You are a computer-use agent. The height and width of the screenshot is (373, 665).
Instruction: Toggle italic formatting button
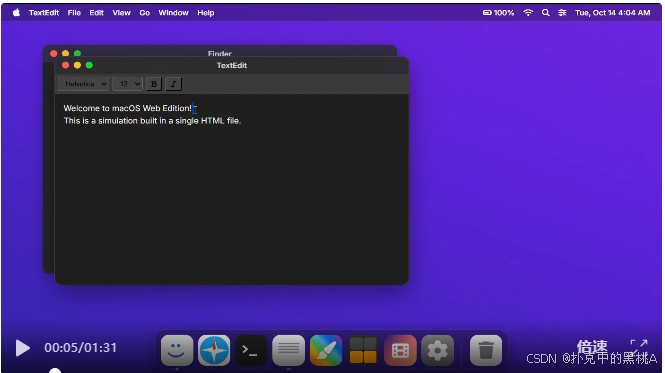tap(173, 84)
